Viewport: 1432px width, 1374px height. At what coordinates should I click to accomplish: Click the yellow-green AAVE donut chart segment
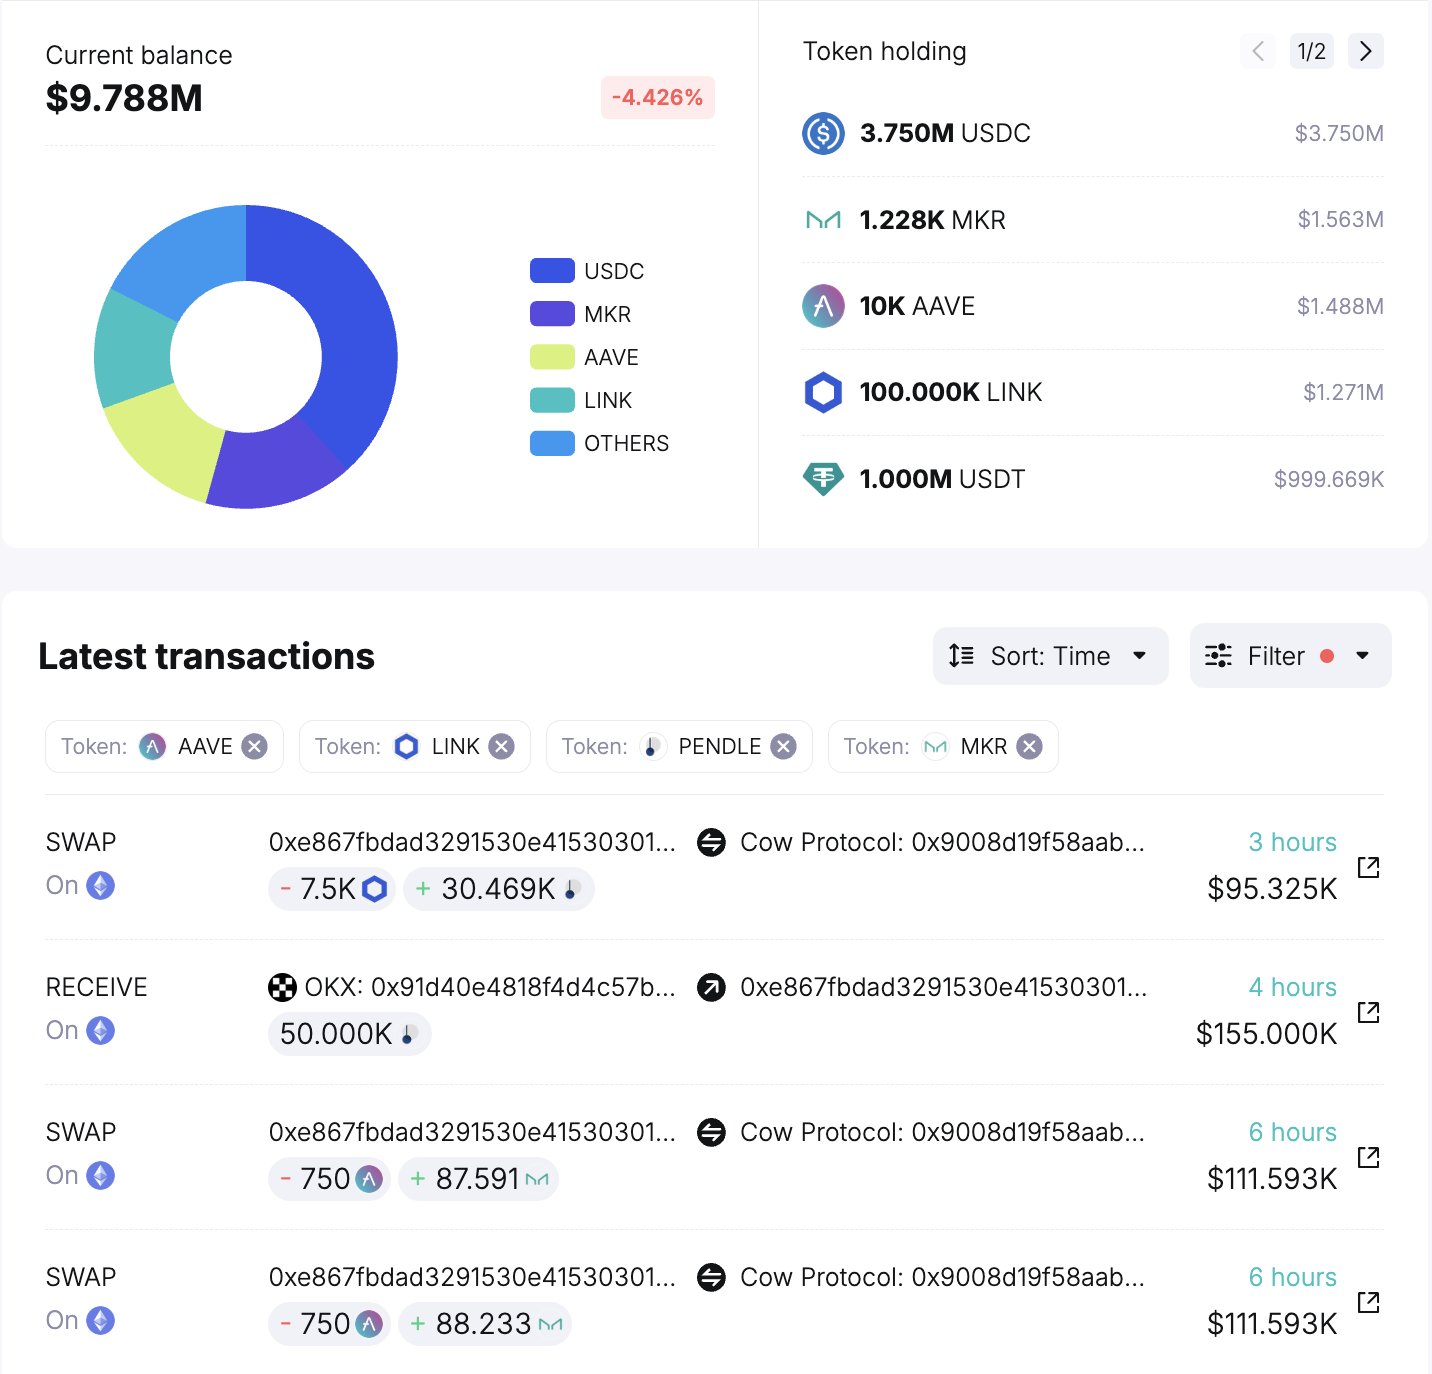click(160, 440)
